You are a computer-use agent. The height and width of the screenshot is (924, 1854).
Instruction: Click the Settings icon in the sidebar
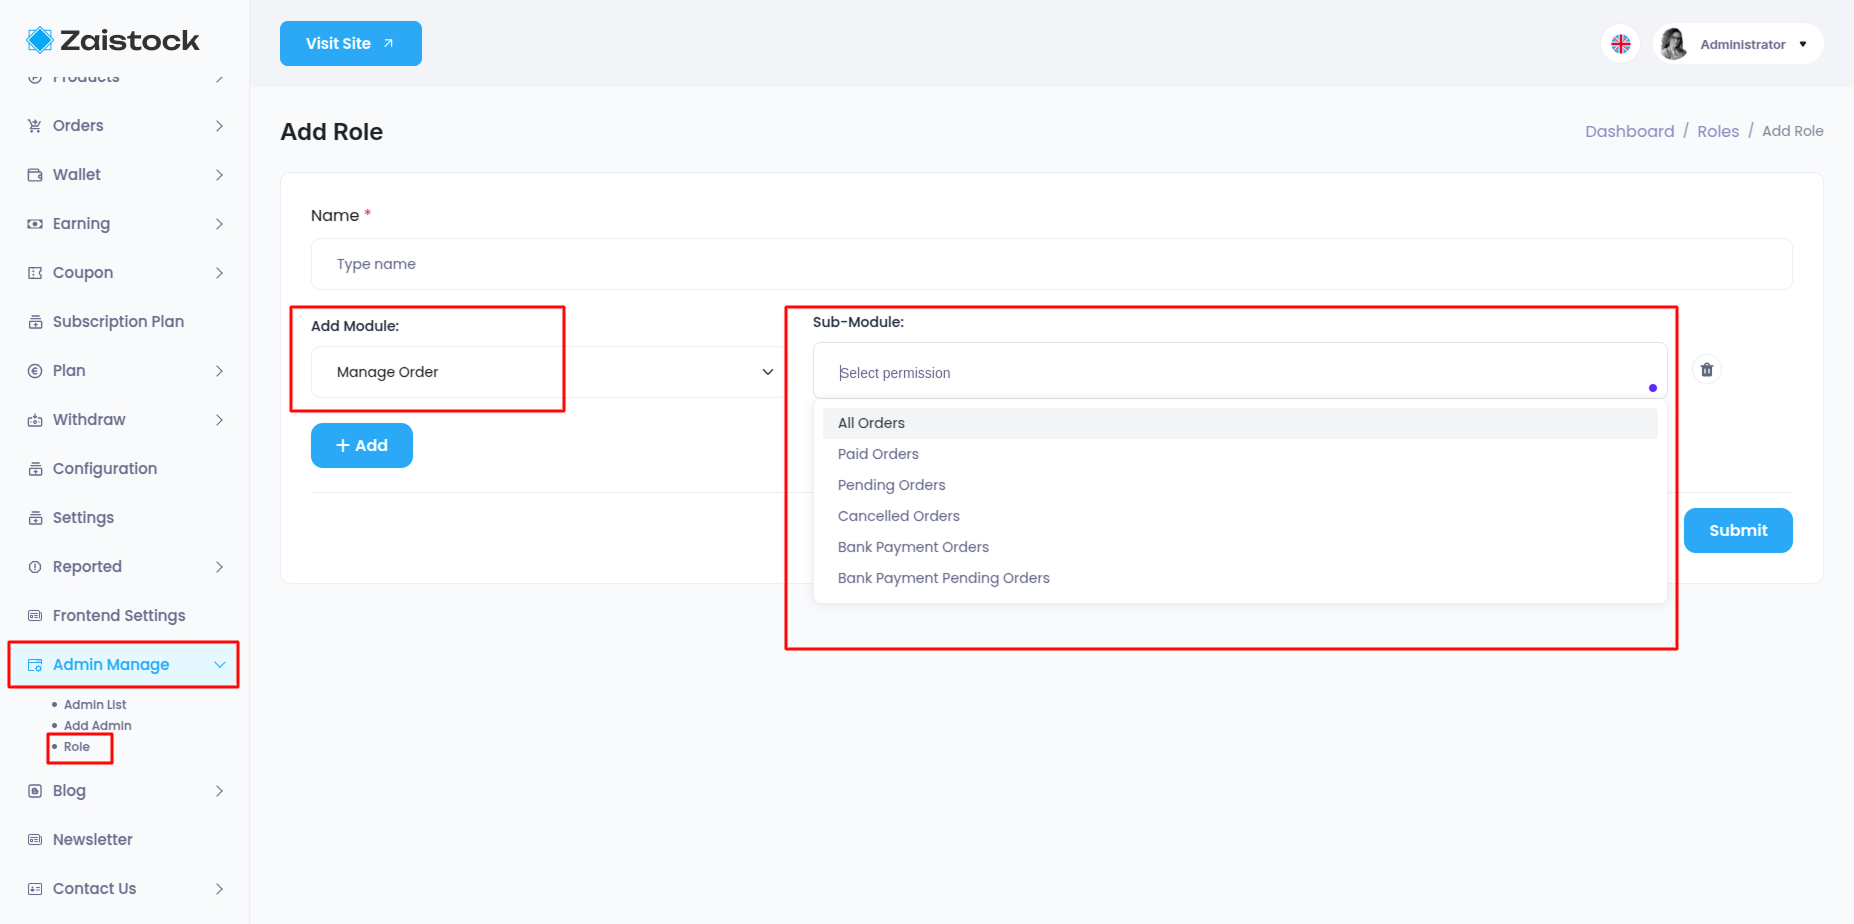35,518
